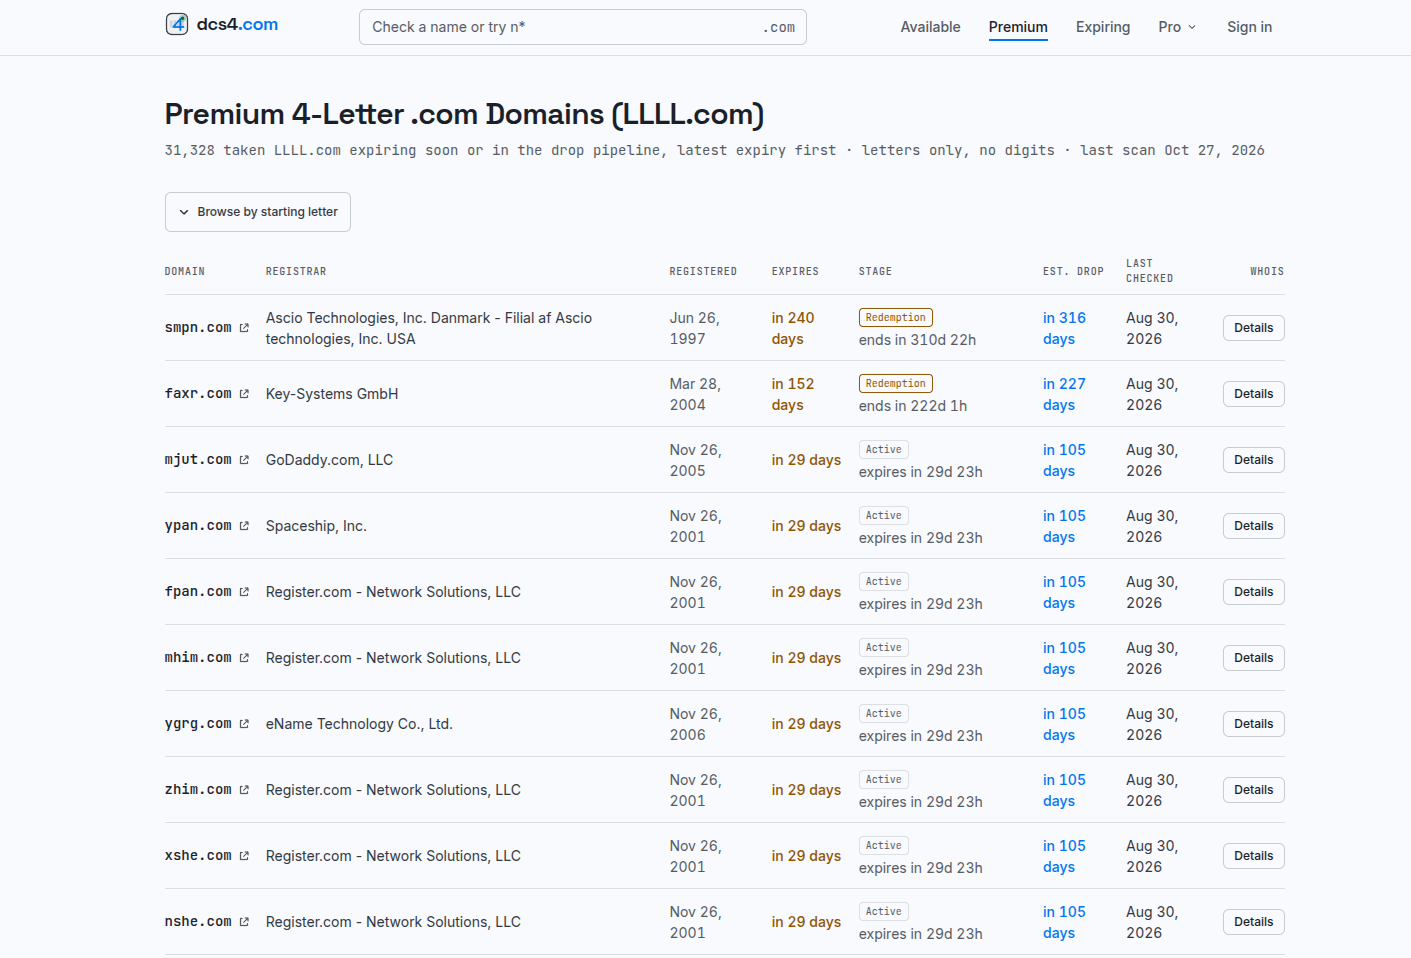1411x958 pixels.
Task: View Details for xshe.com
Action: 1254,856
